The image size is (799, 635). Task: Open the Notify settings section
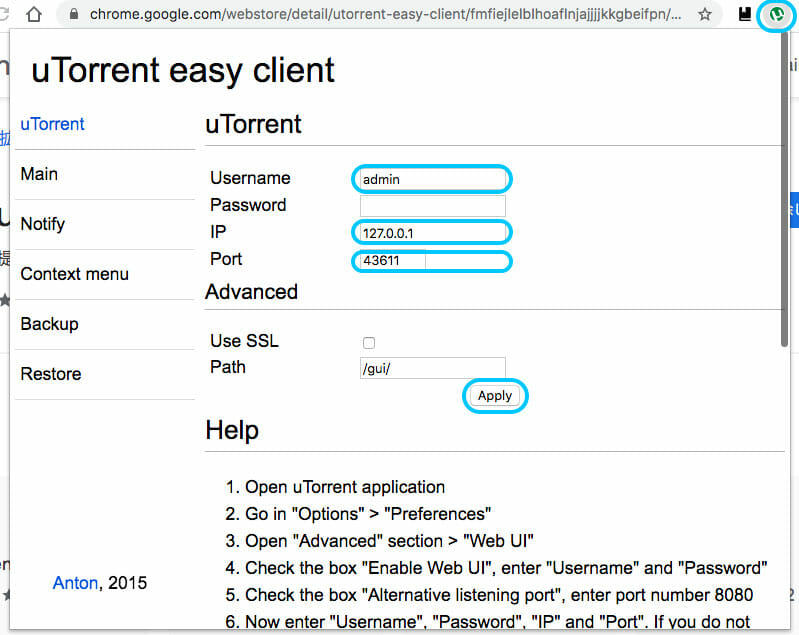(x=43, y=224)
